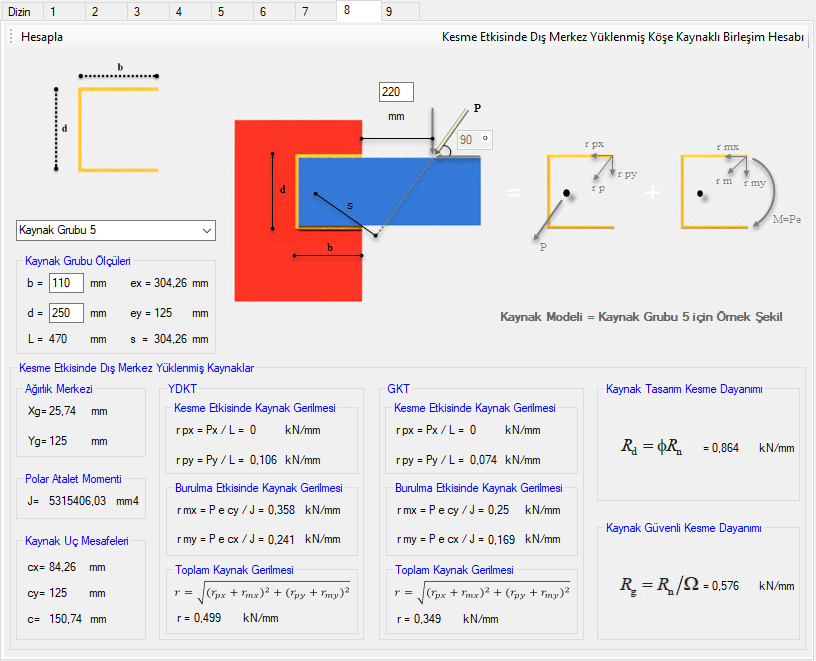Select tab 8
Screen dimensions: 816x661
click(359, 10)
